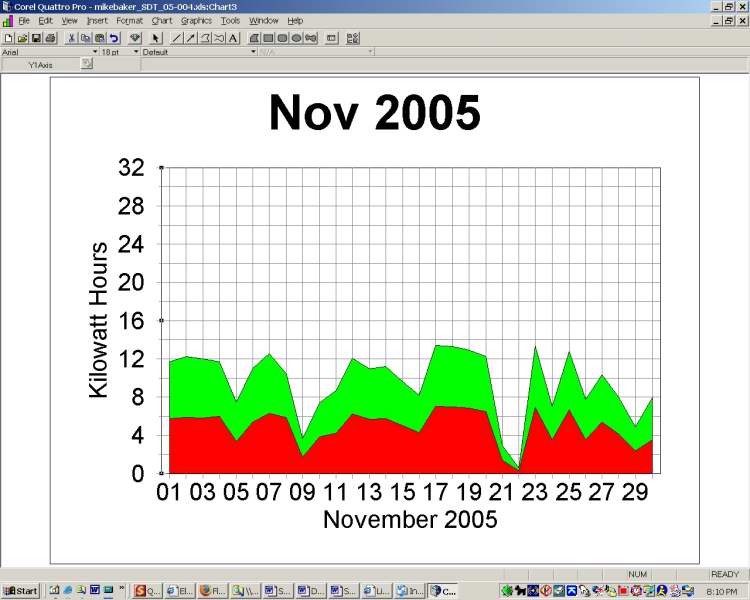Click the Undo arrow icon
The image size is (750, 600).
click(114, 38)
